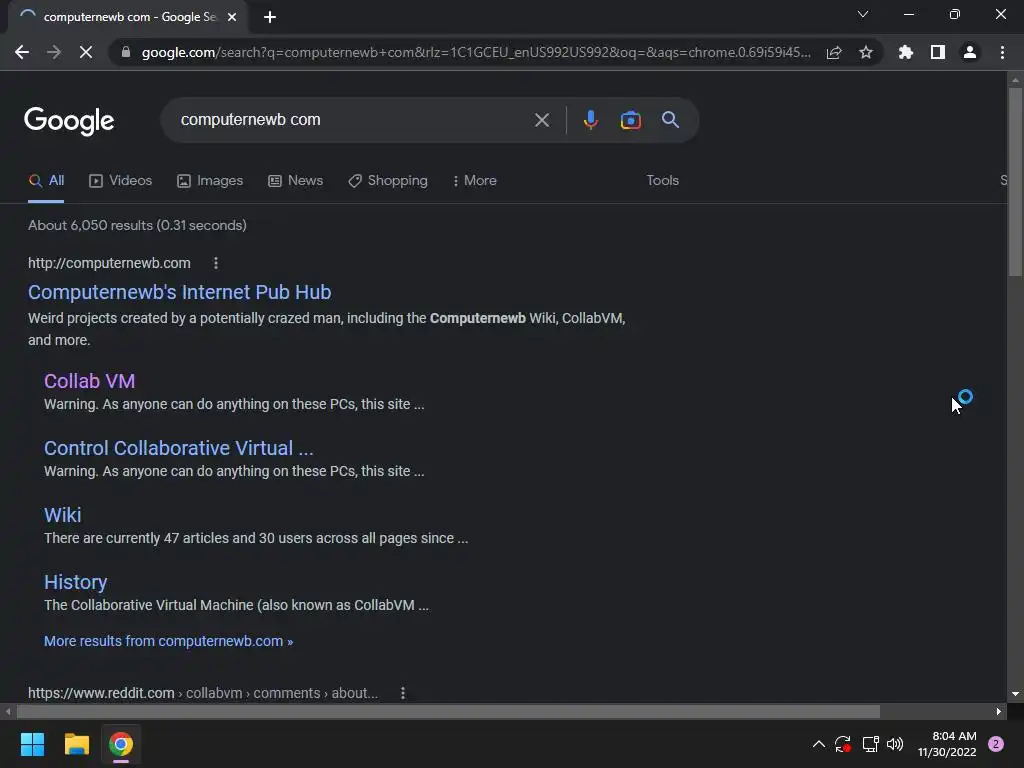The height and width of the screenshot is (768, 1024).
Task: Click the sync status tray icon
Action: [x=842, y=744]
